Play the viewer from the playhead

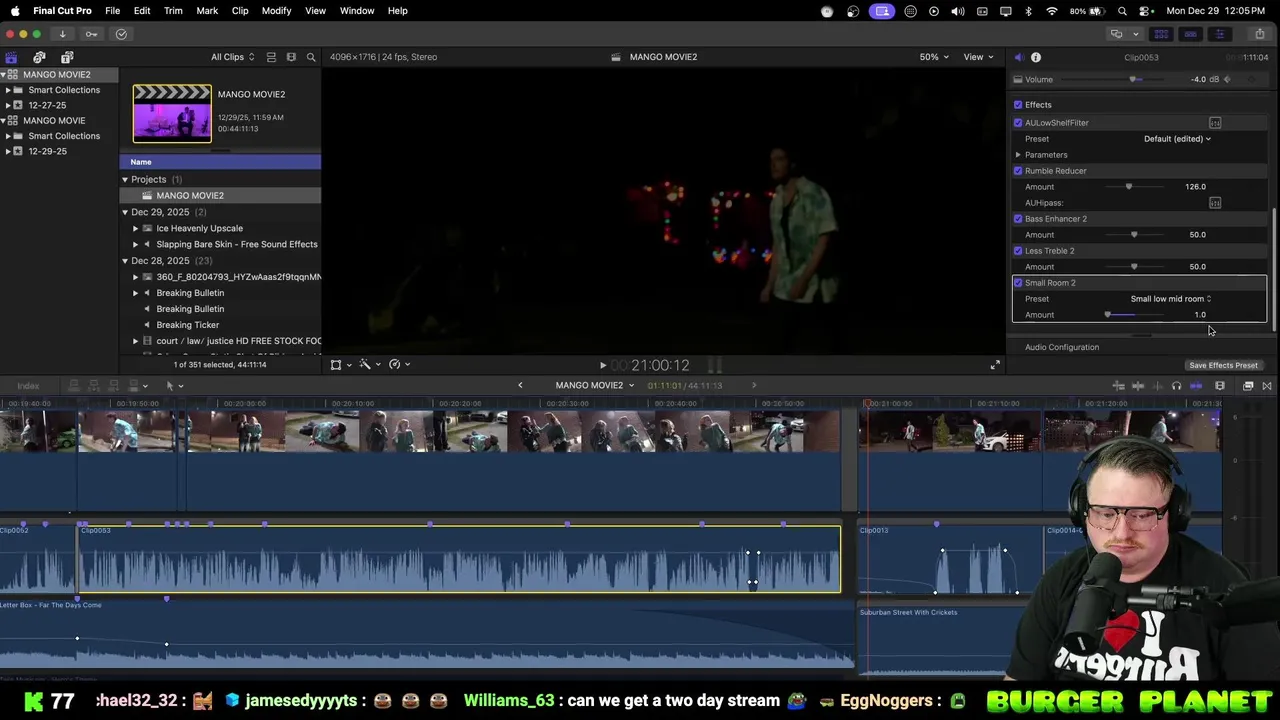603,365
